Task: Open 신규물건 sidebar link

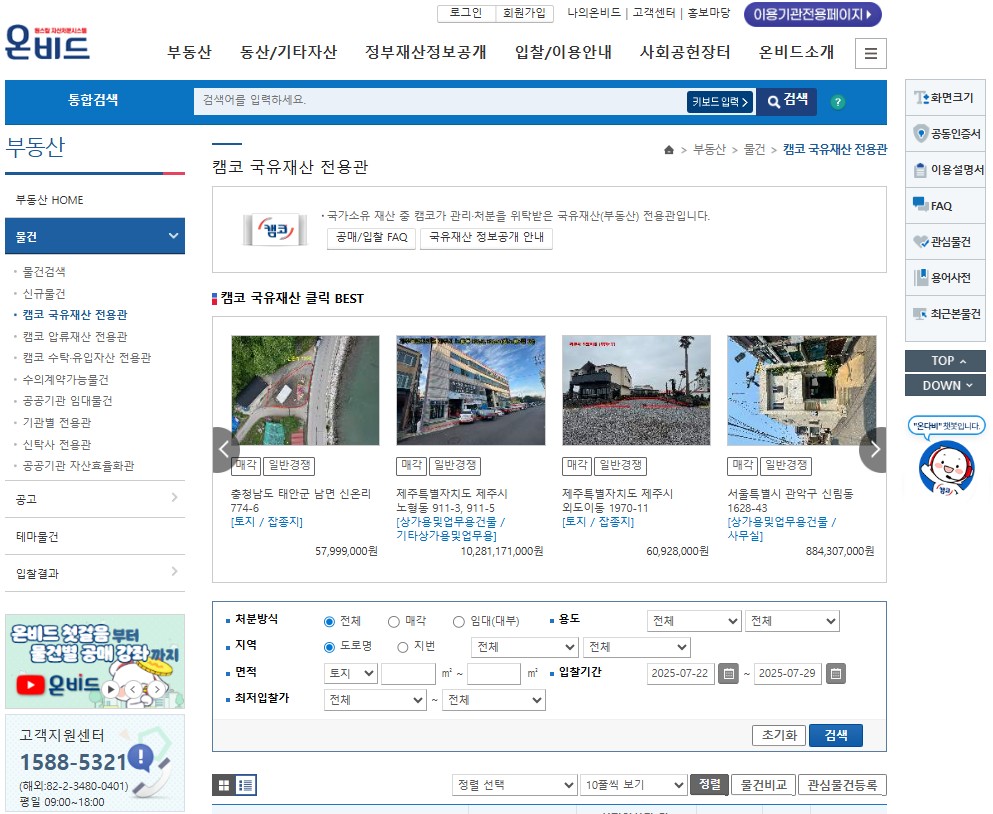Action: click(x=44, y=294)
